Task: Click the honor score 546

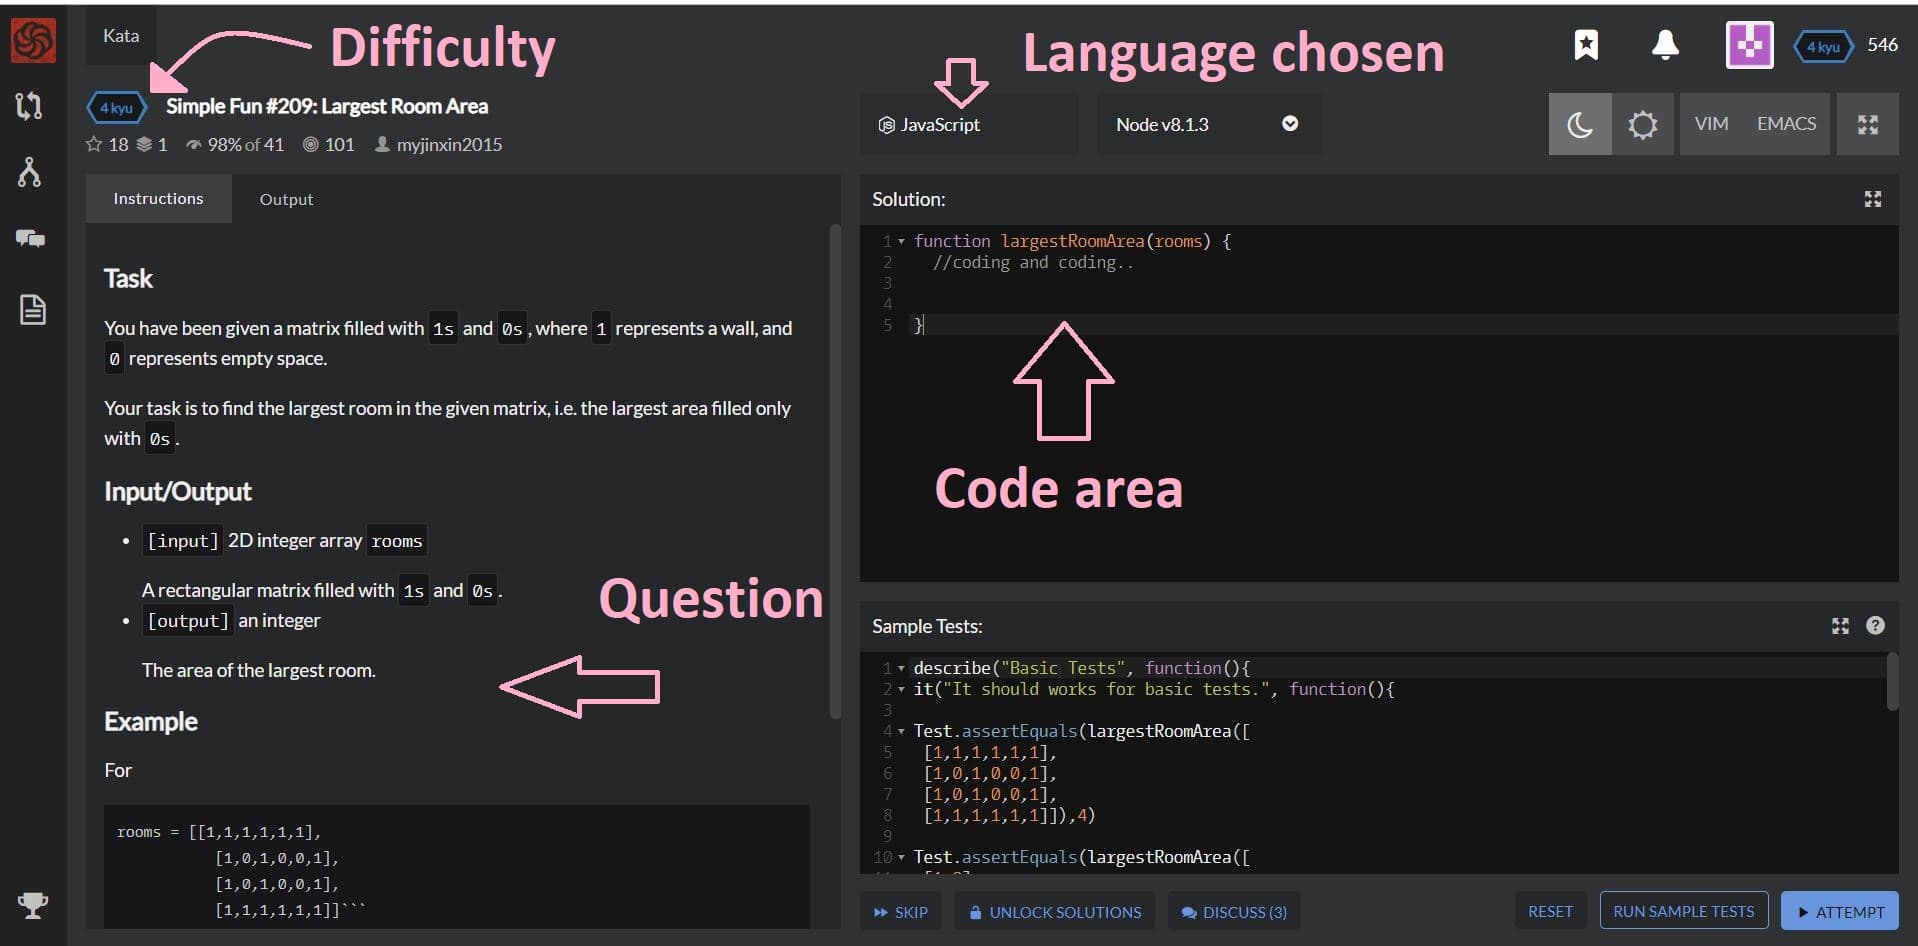Action: (1882, 45)
